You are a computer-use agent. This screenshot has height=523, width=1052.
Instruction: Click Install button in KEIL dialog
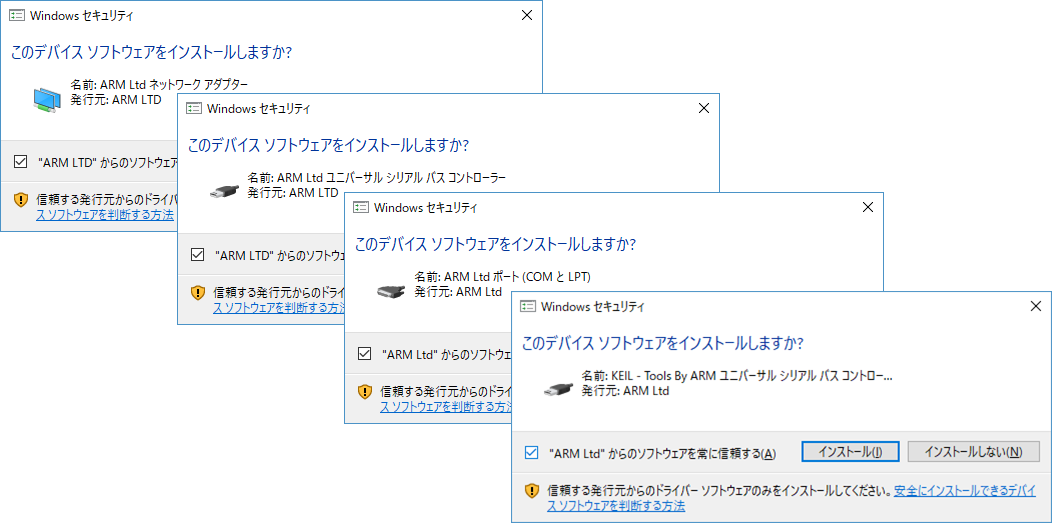coord(850,452)
